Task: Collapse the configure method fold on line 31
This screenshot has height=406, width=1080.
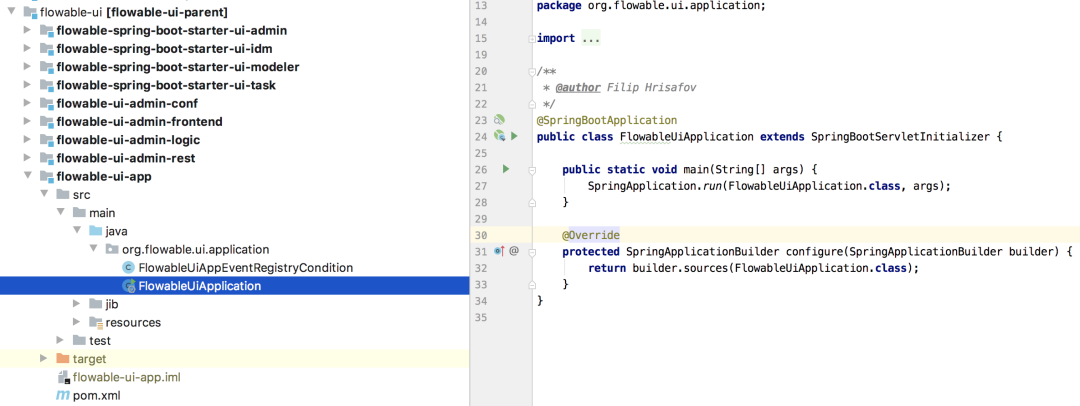Action: coord(532,252)
